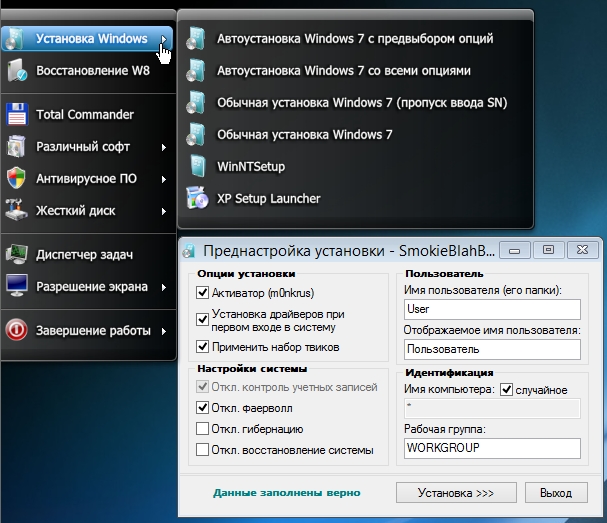The height and width of the screenshot is (523, 607).
Task: Click the Жесткий диск drive icon
Action: [x=17, y=211]
